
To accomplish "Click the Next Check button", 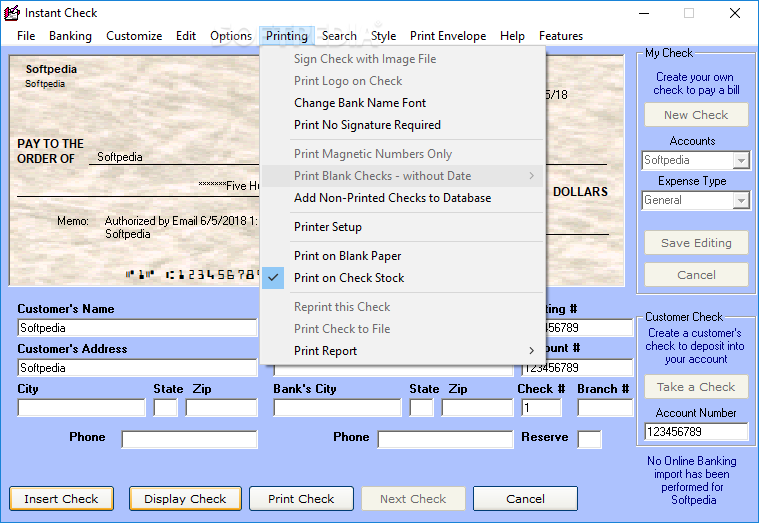I will 413,499.
